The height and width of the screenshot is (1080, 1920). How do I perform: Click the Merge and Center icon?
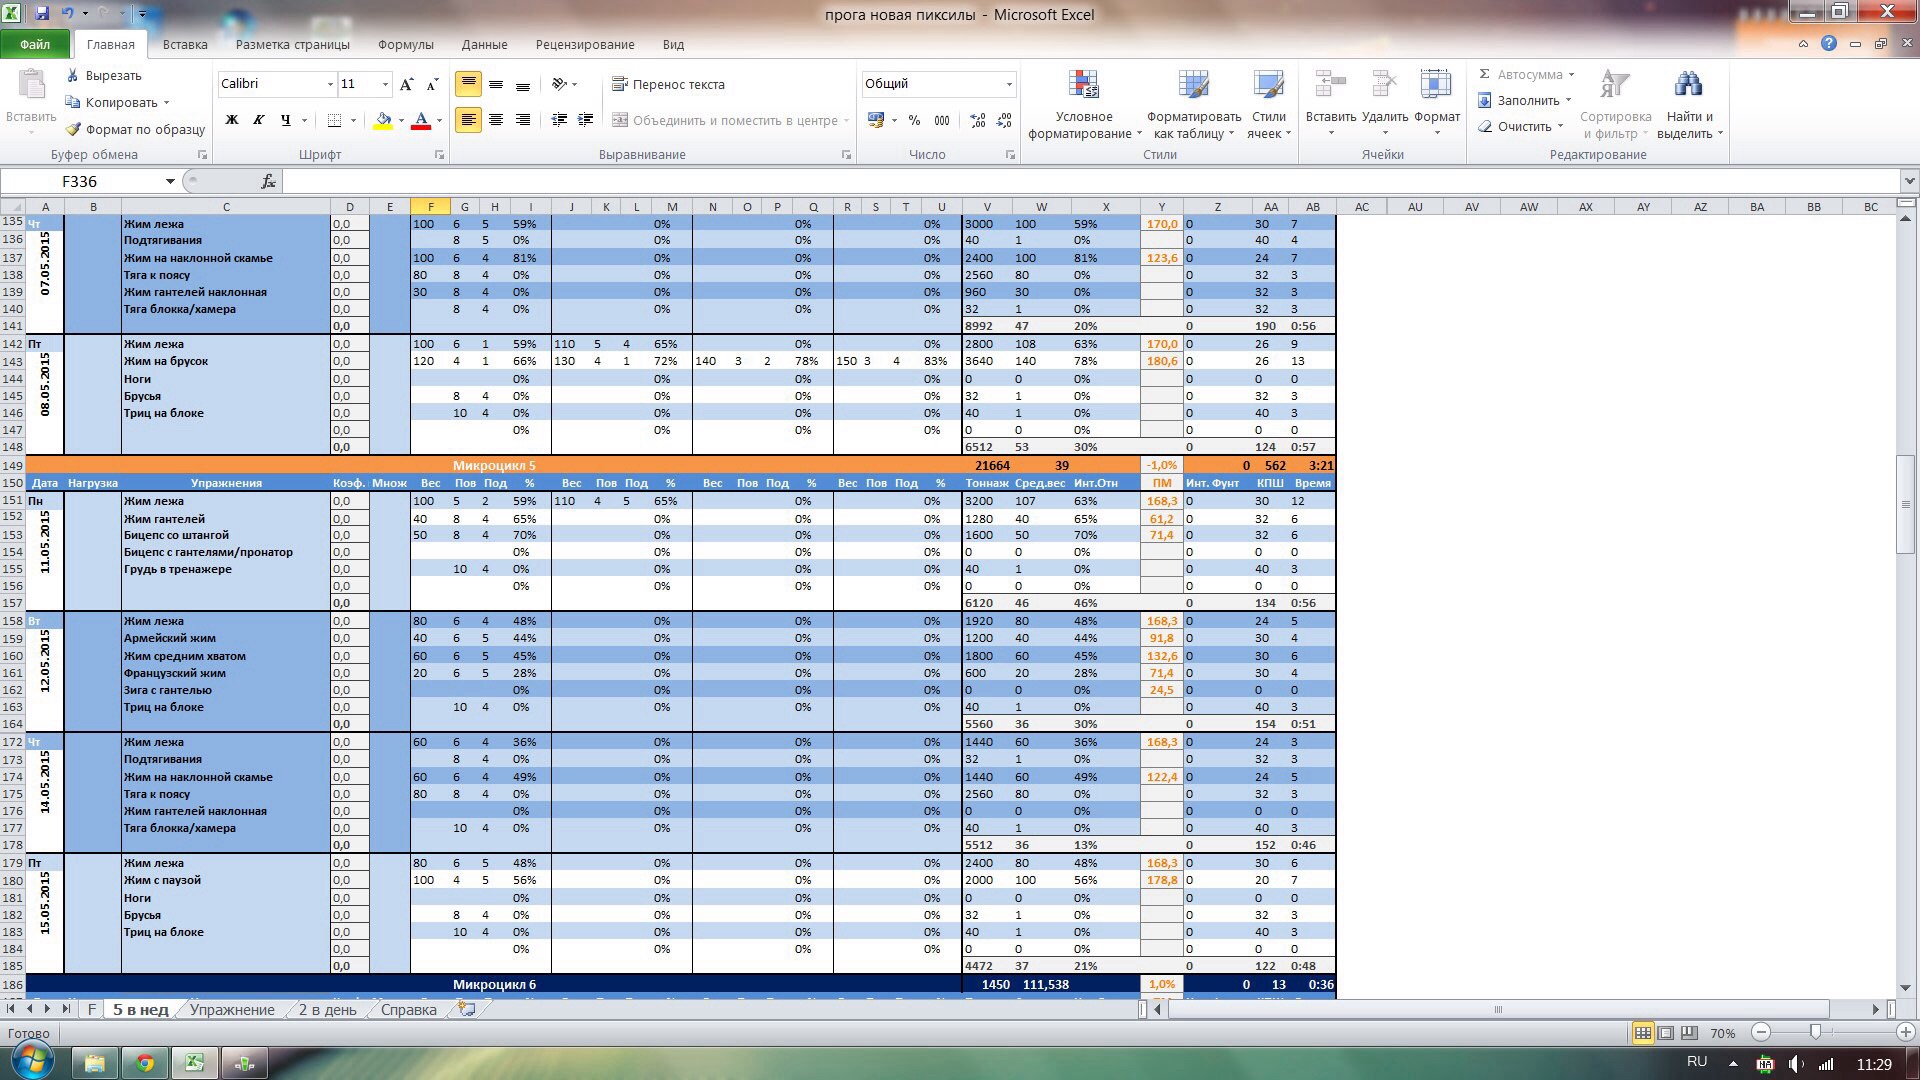(621, 120)
